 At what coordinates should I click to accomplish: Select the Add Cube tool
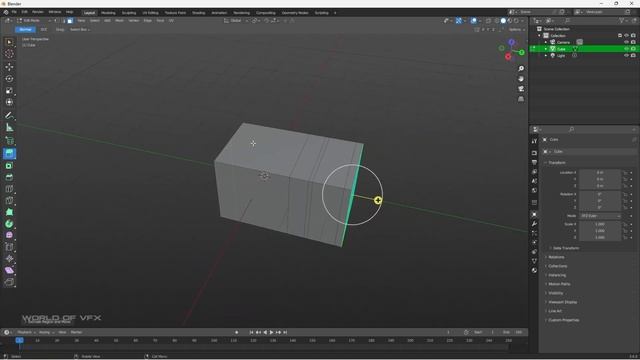click(9, 141)
